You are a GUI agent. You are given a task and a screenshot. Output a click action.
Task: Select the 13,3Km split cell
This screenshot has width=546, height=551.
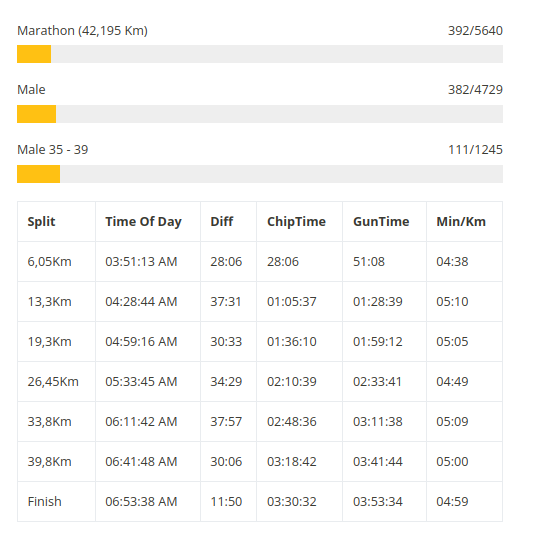[x=56, y=302]
